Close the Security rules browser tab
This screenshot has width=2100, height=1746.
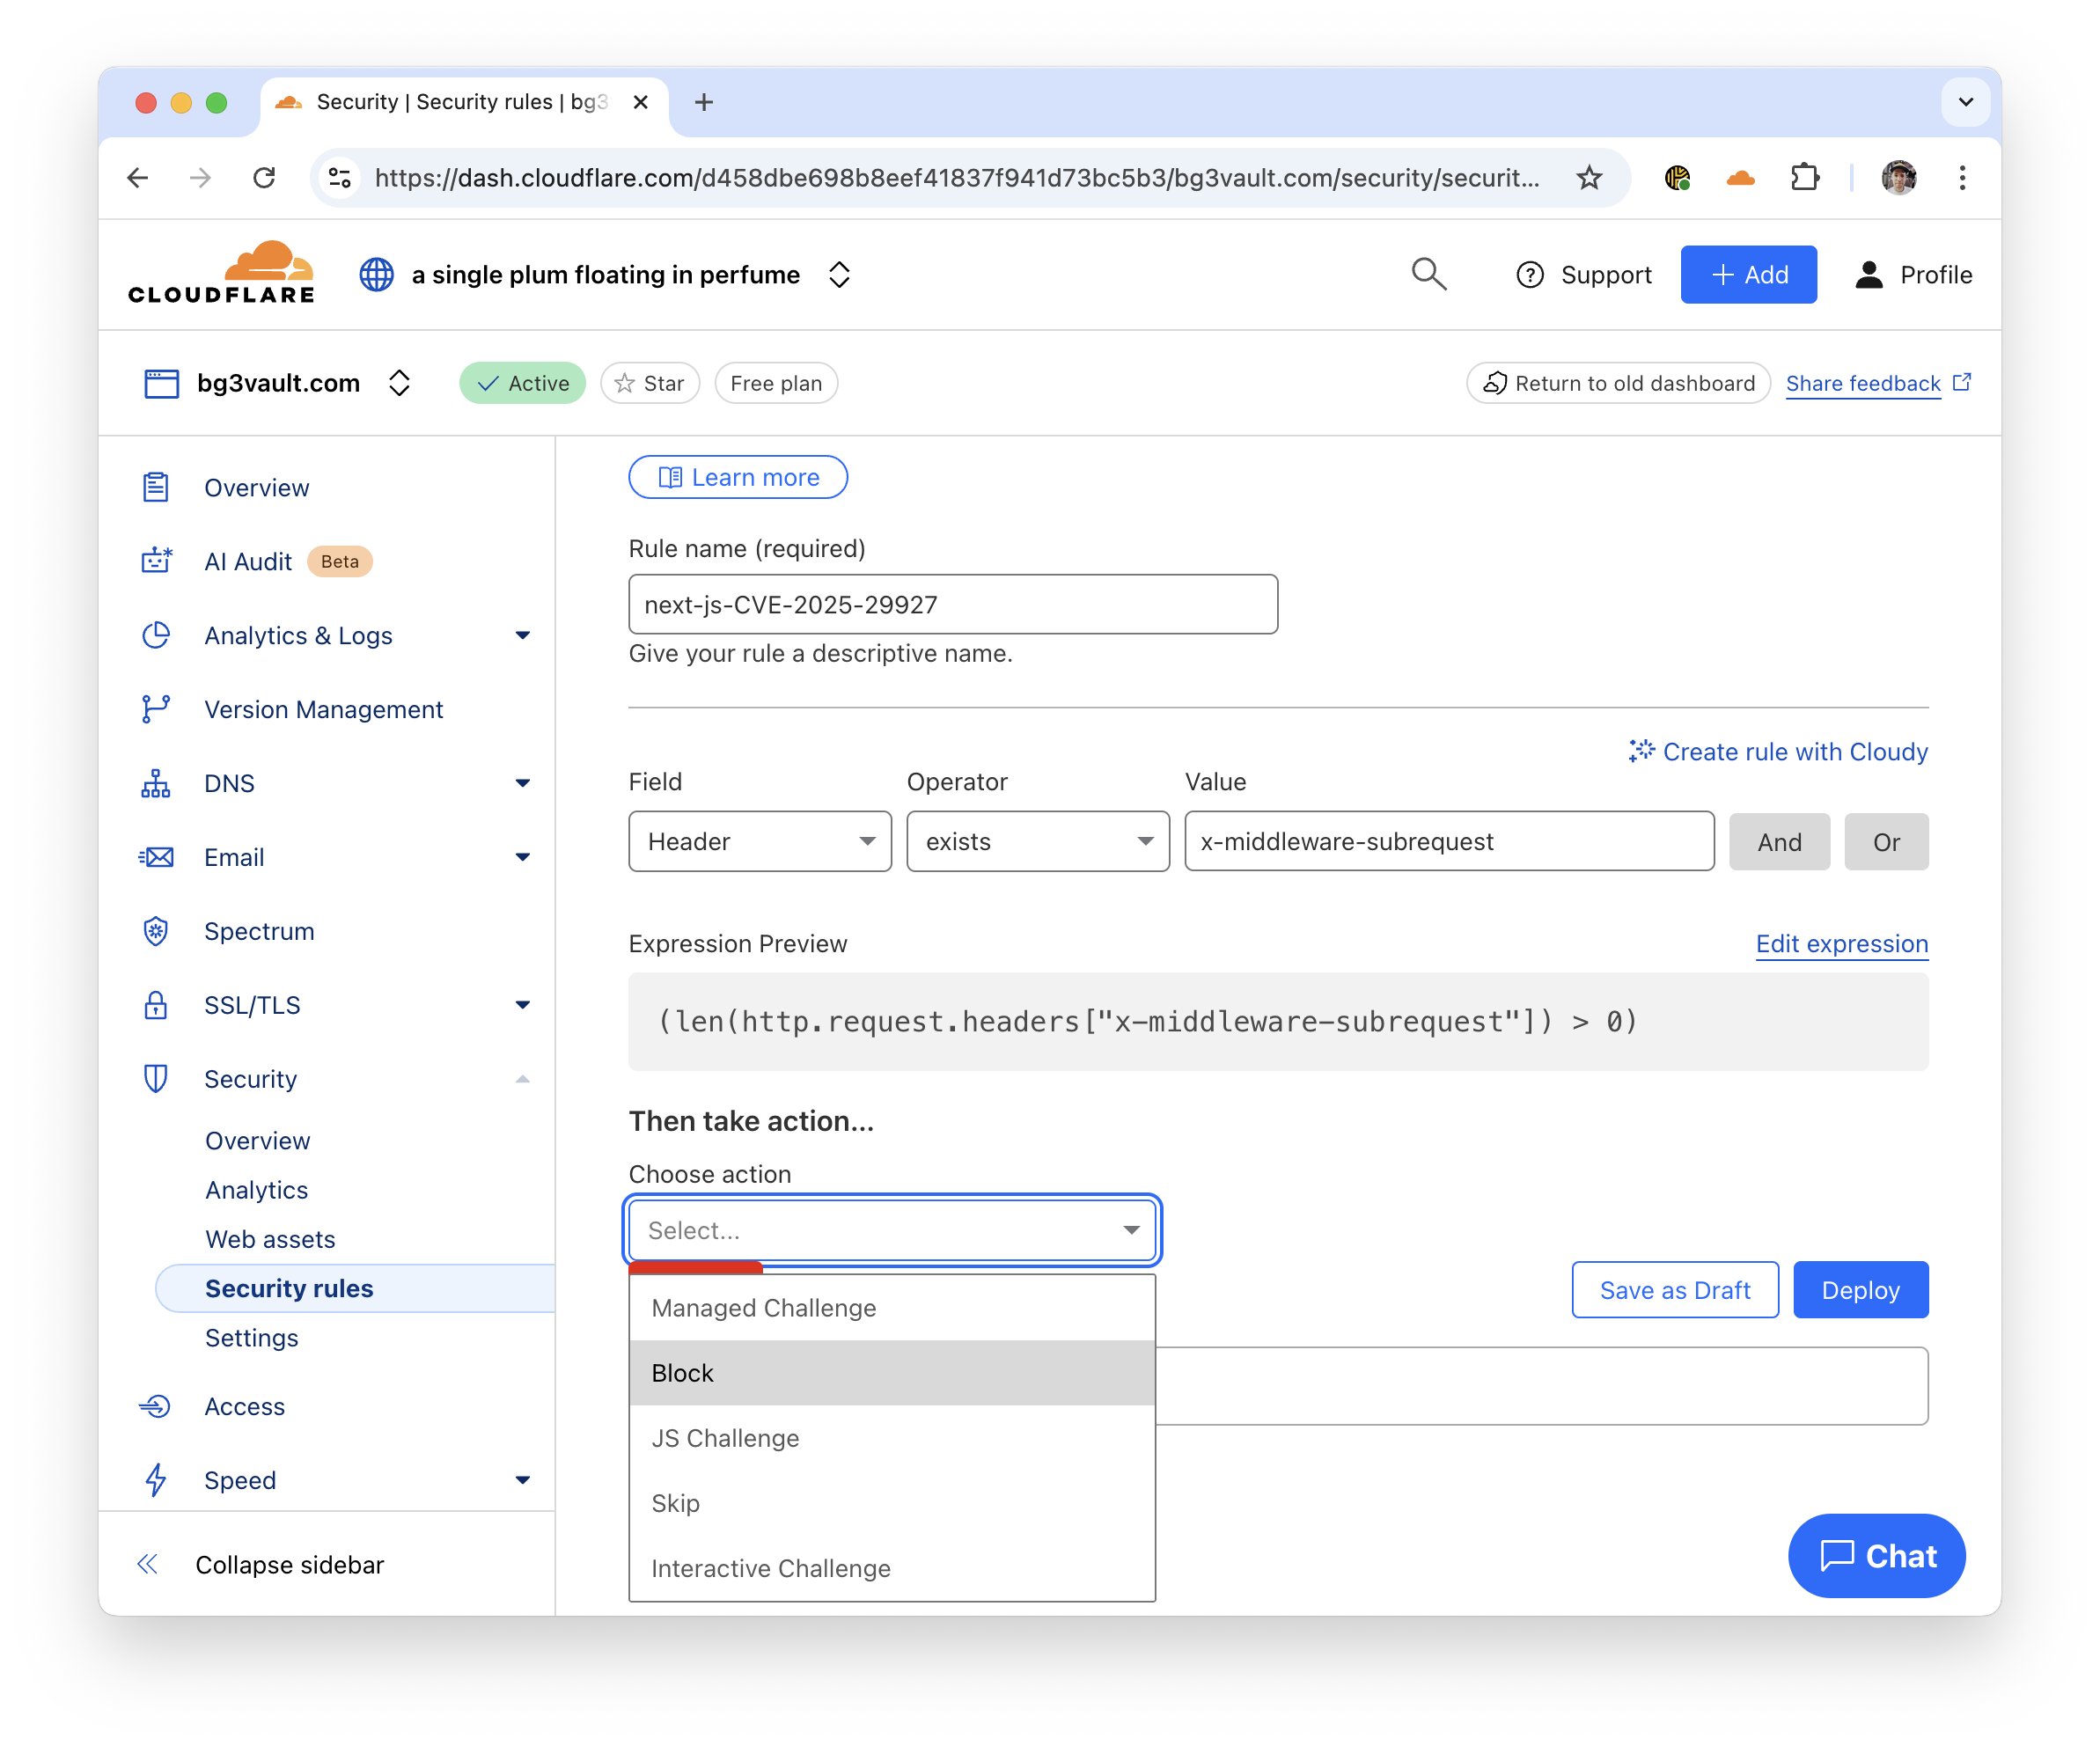click(x=641, y=102)
